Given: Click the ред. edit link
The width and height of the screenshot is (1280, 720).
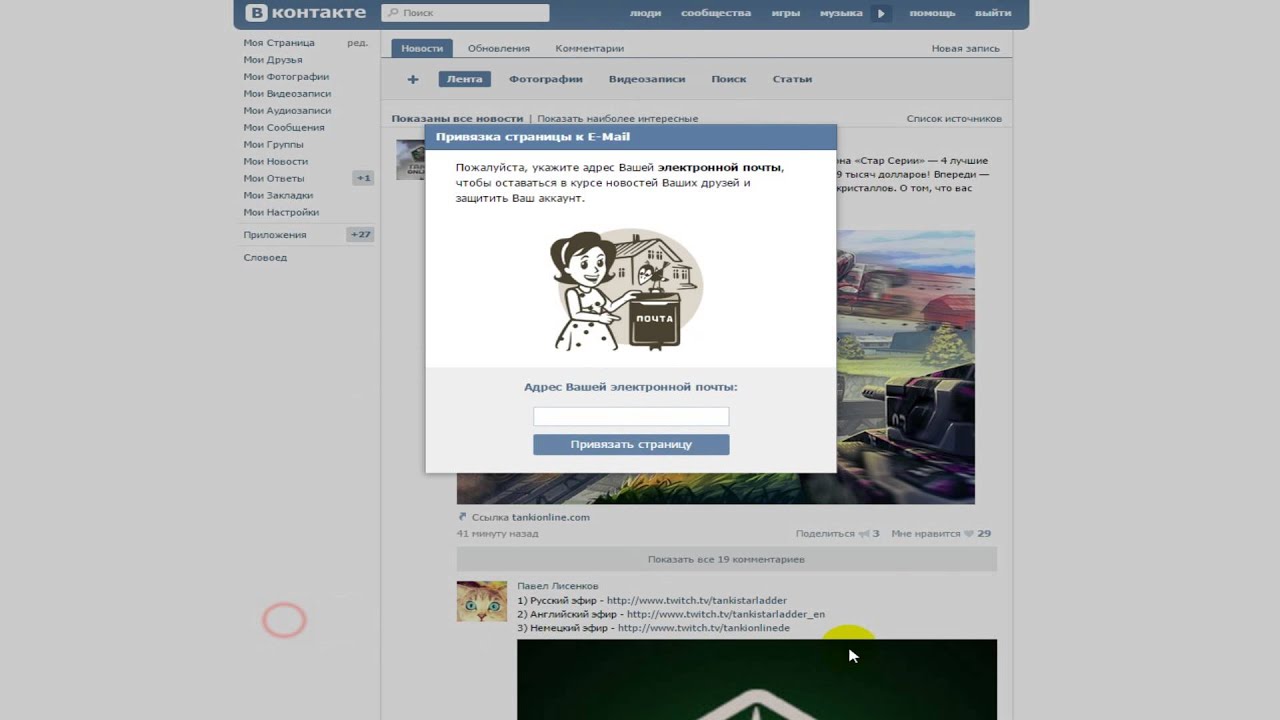Looking at the screenshot, I should tap(357, 43).
